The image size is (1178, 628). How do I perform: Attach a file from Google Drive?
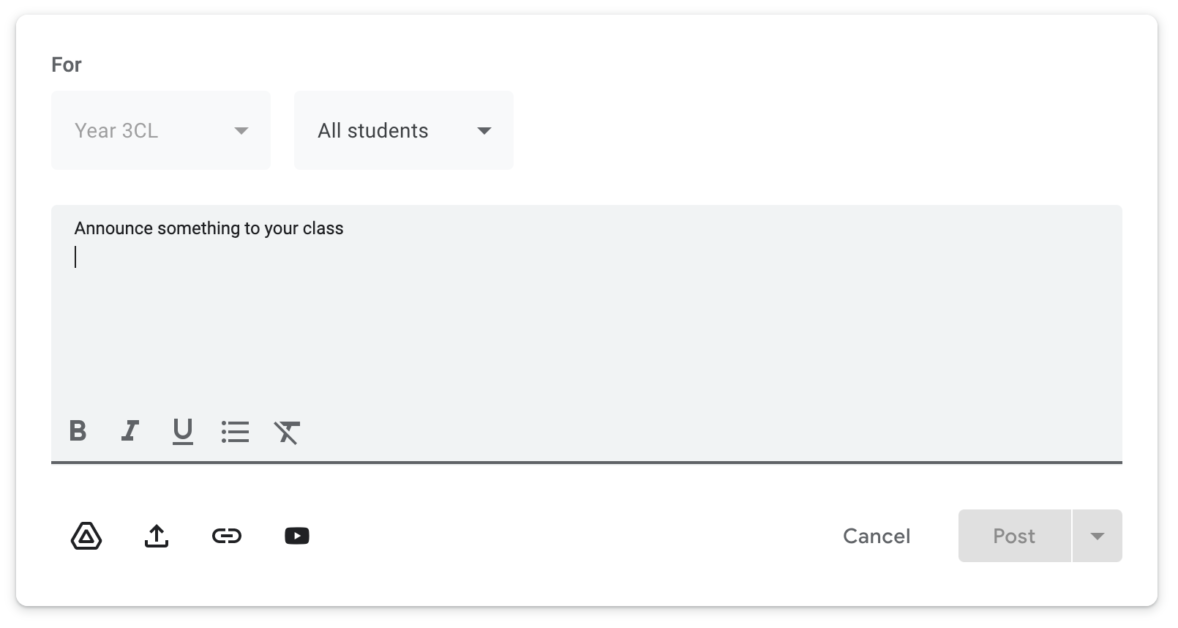(x=88, y=536)
